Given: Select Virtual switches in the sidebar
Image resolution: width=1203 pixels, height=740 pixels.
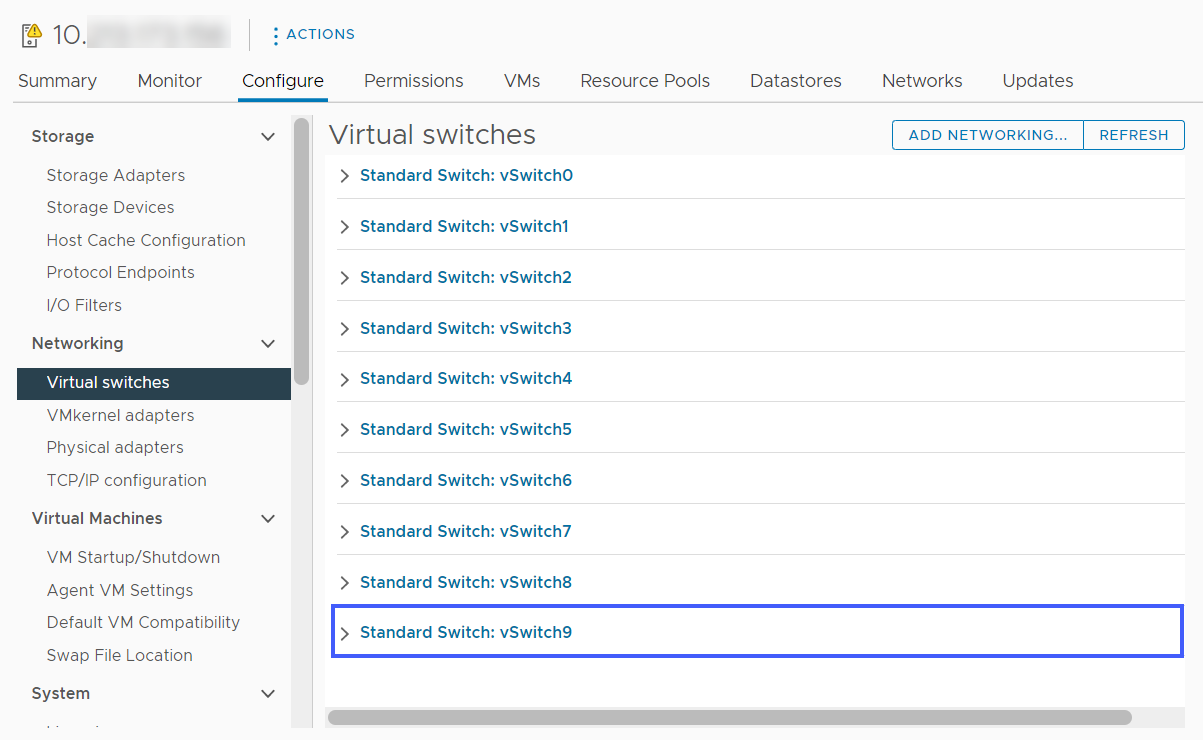Looking at the screenshot, I should 154,383.
